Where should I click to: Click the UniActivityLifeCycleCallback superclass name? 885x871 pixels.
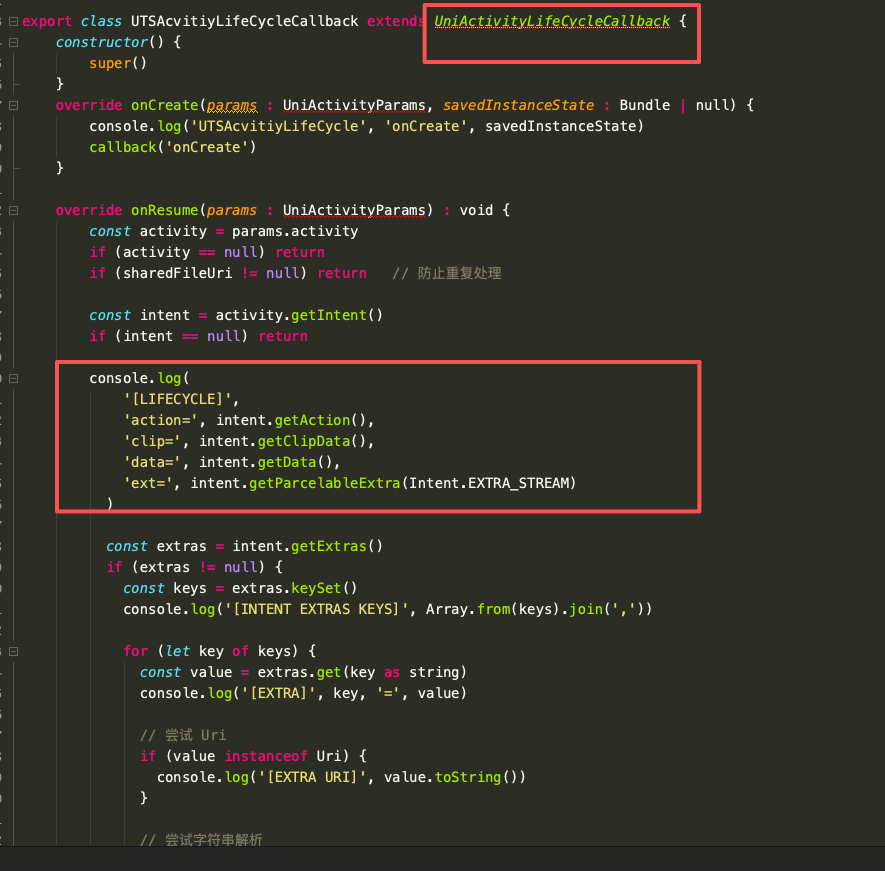click(x=552, y=21)
